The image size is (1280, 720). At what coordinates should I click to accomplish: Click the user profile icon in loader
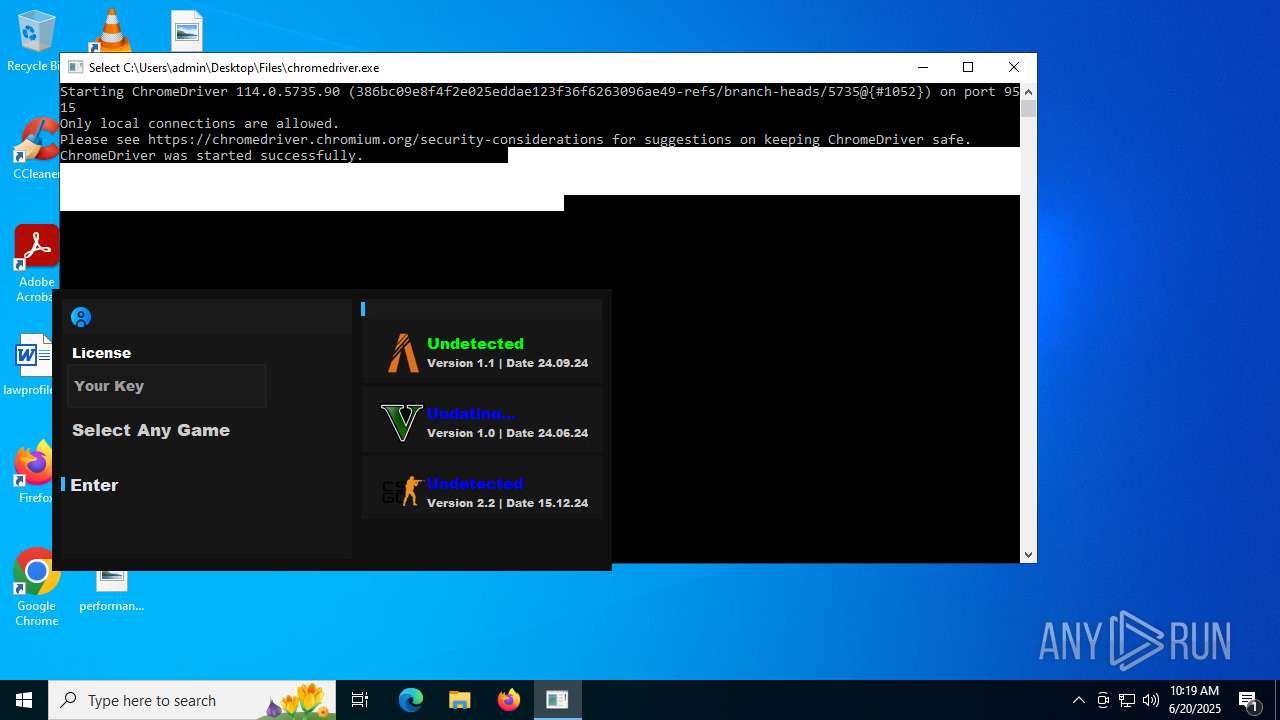click(81, 317)
